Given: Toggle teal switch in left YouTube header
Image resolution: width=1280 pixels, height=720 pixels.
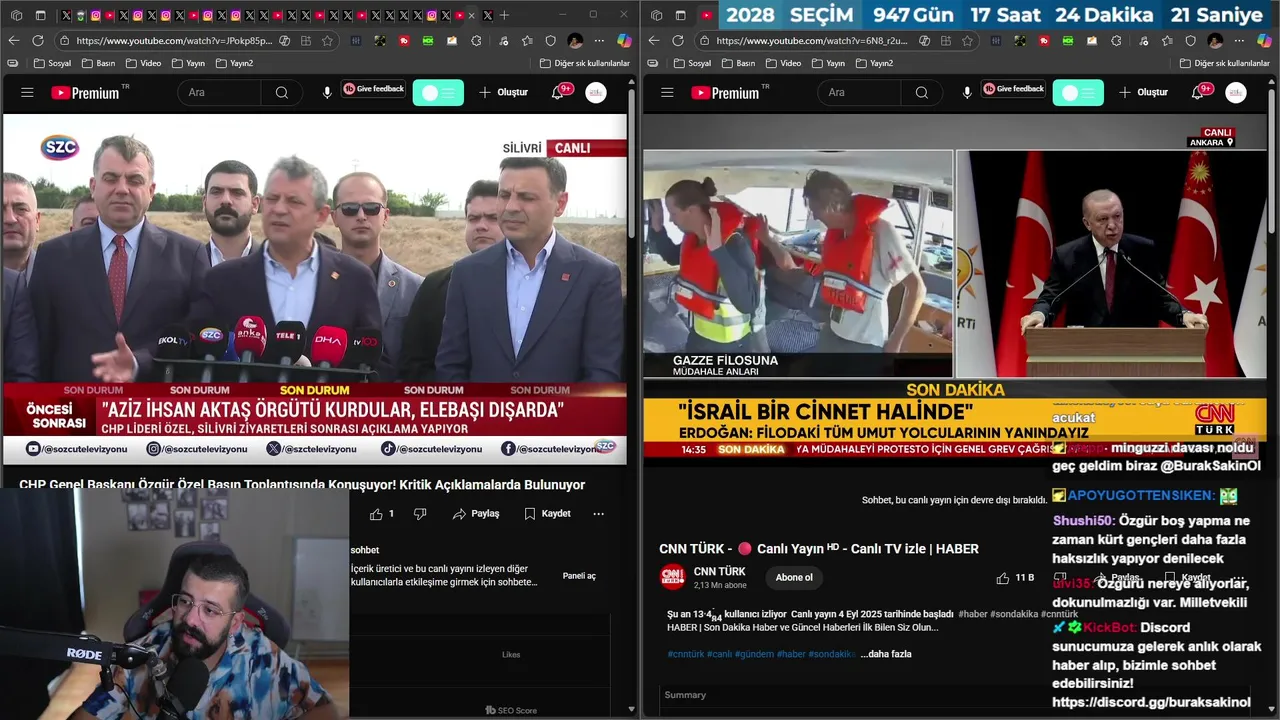Looking at the screenshot, I should 438,93.
